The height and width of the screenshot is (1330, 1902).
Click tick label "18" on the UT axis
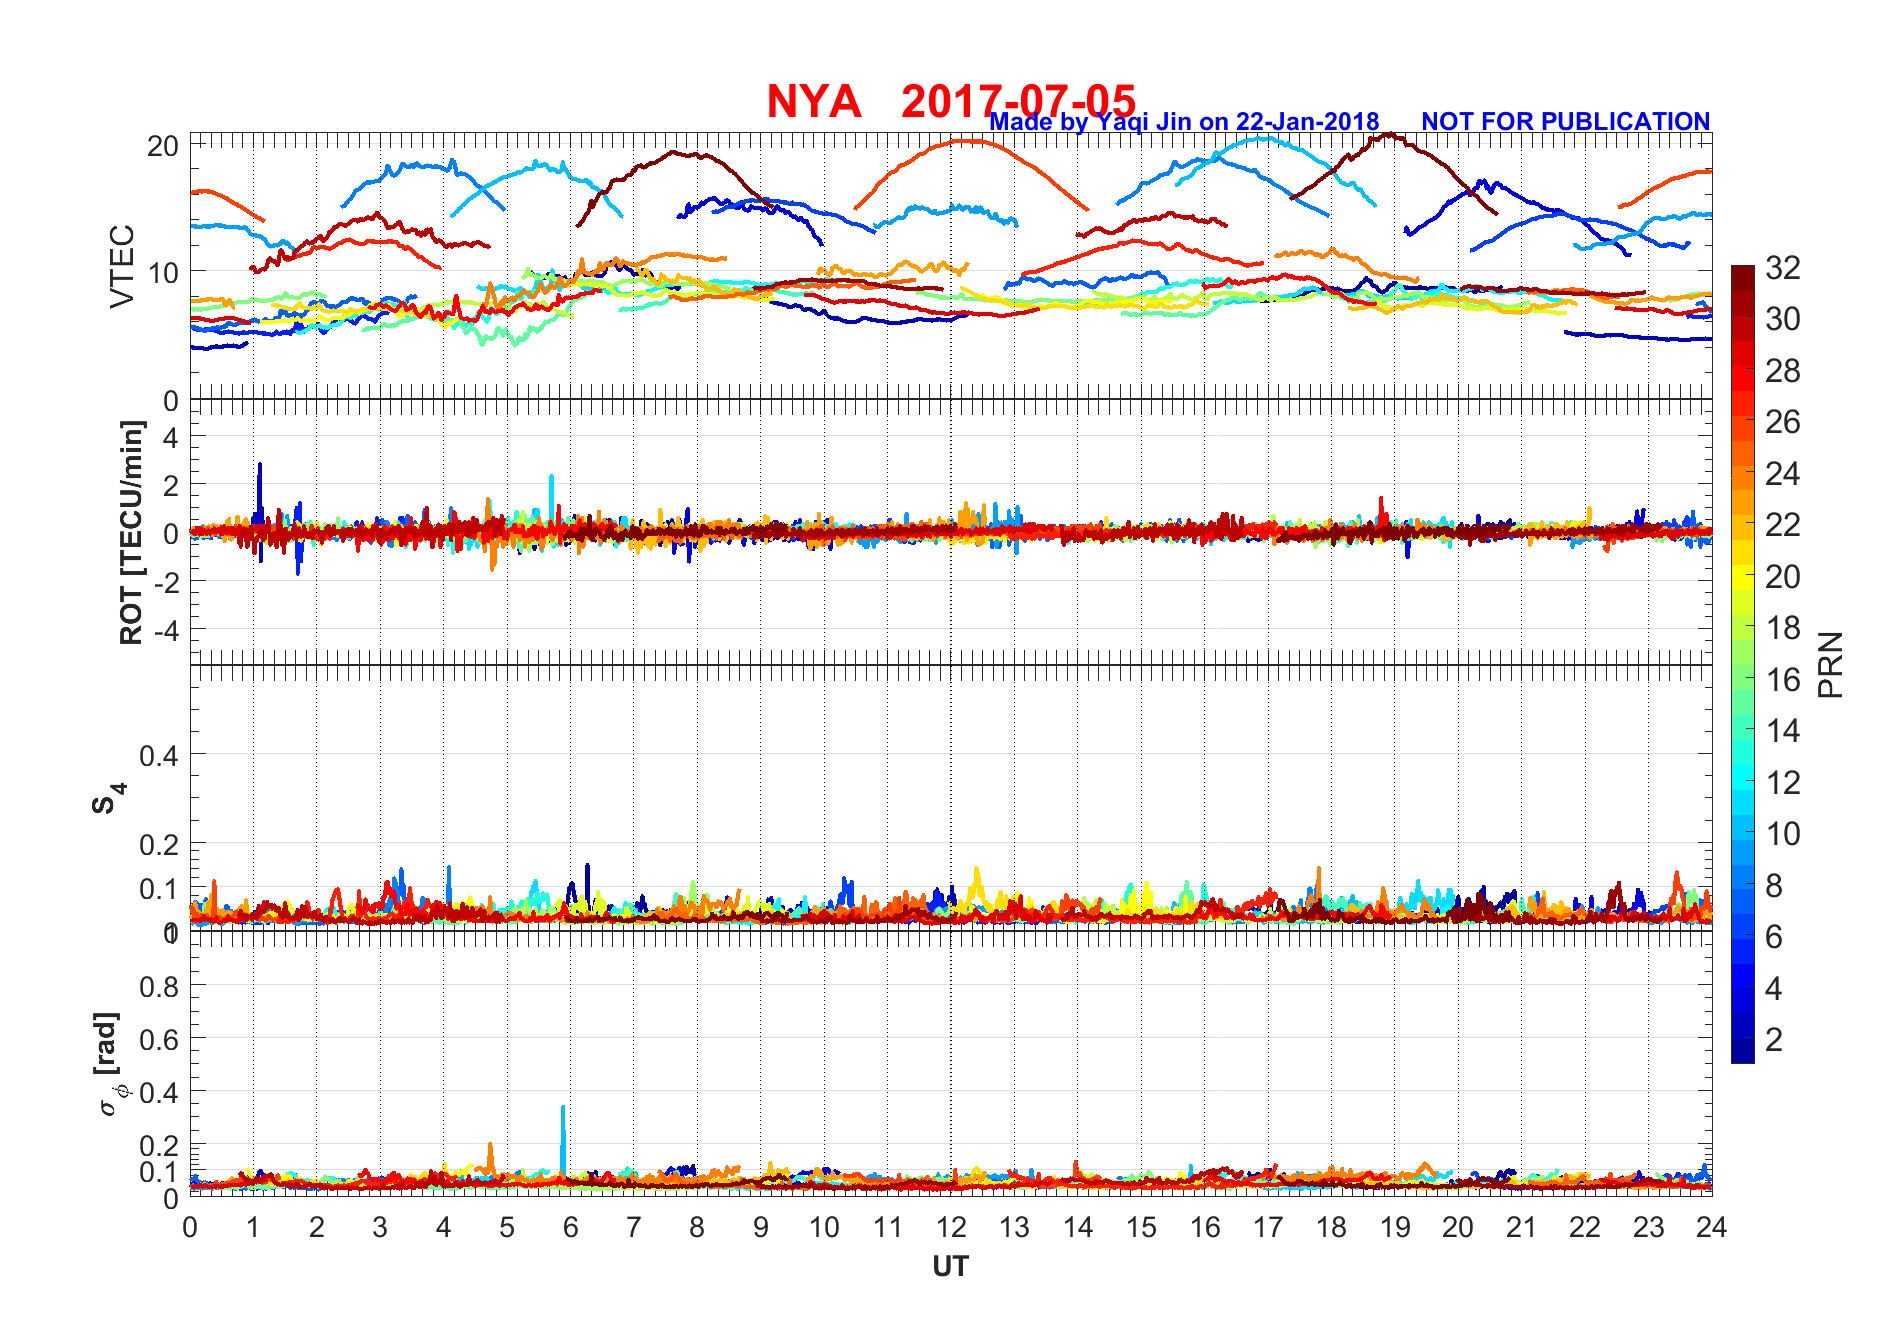point(1331,1228)
